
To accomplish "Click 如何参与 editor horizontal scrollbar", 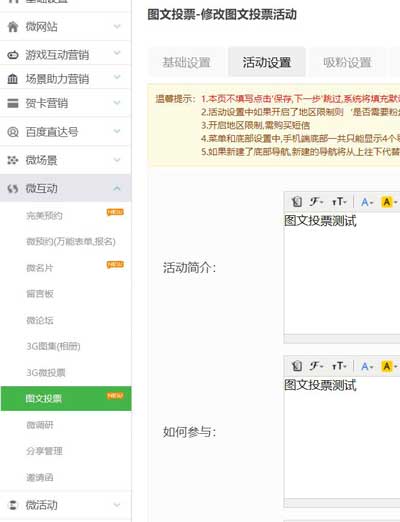I will [342, 503].
